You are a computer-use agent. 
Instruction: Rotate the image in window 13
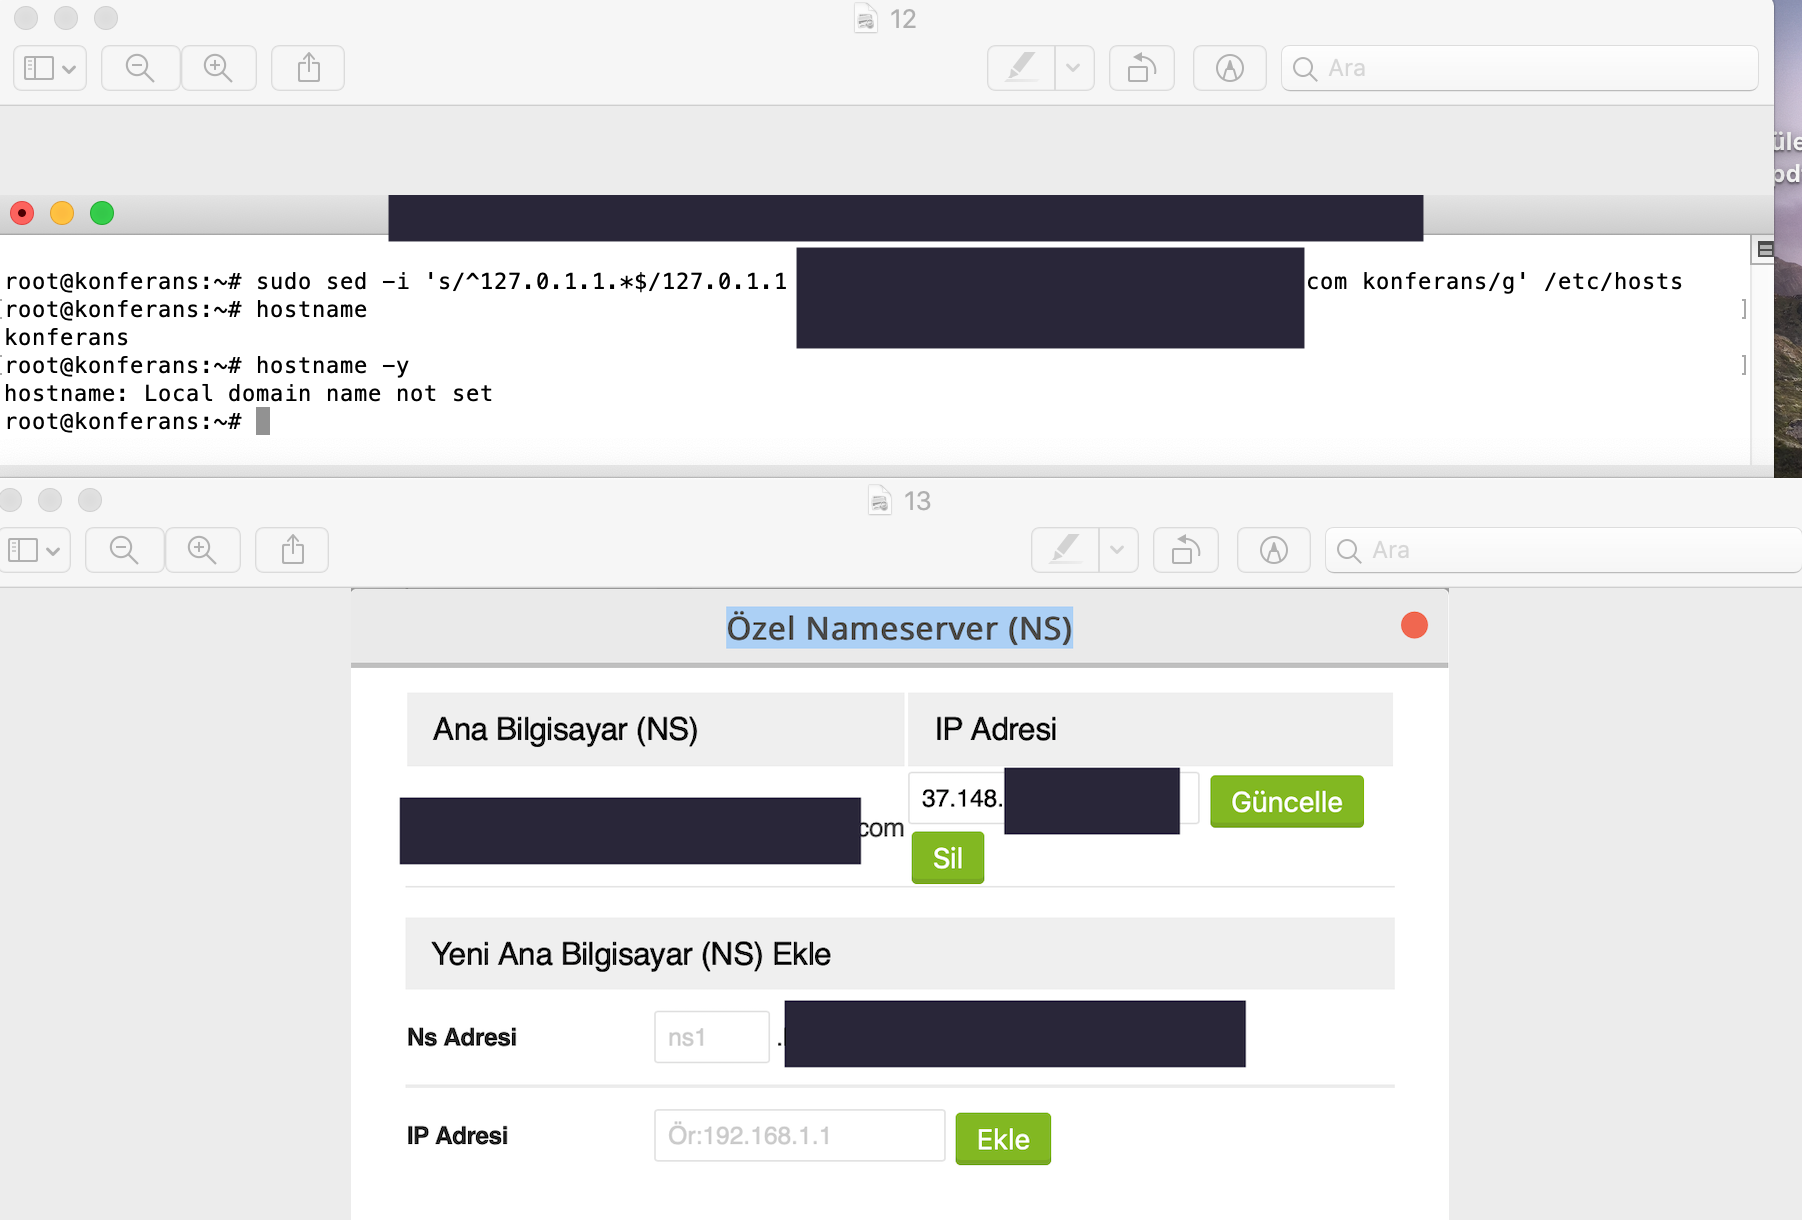(1186, 550)
